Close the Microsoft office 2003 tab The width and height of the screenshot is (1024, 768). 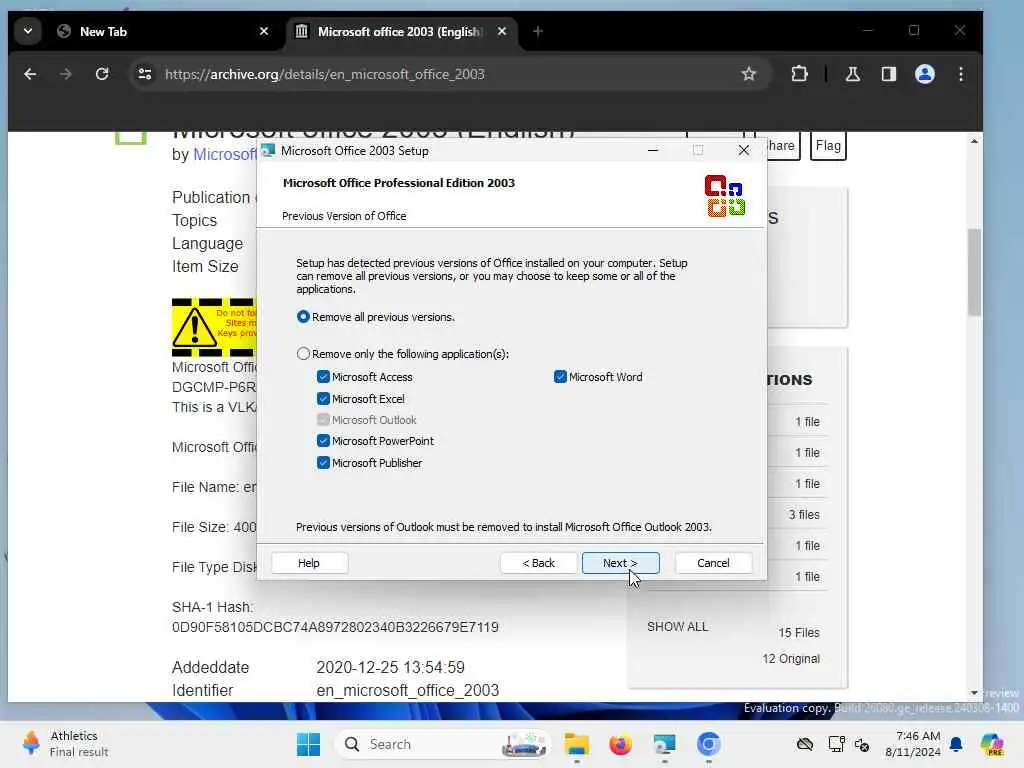point(502,31)
